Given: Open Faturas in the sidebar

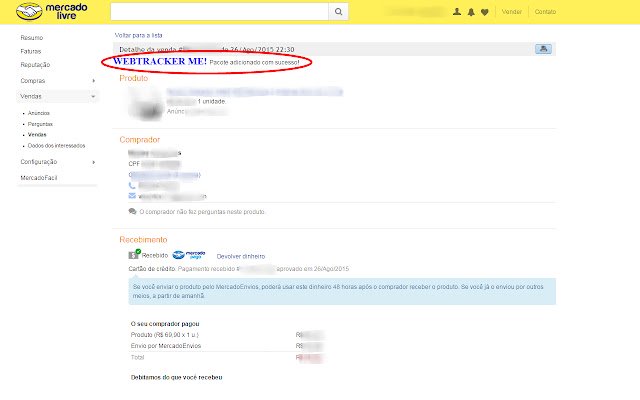Looking at the screenshot, I should pyautogui.click(x=31, y=51).
